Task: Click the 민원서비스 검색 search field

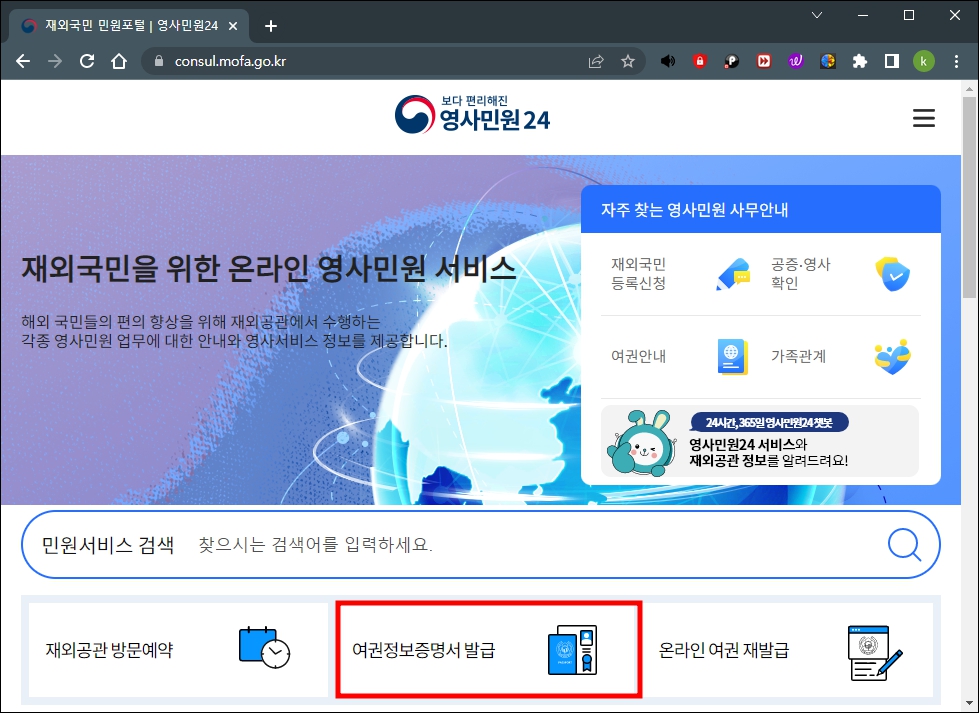Action: 400,544
